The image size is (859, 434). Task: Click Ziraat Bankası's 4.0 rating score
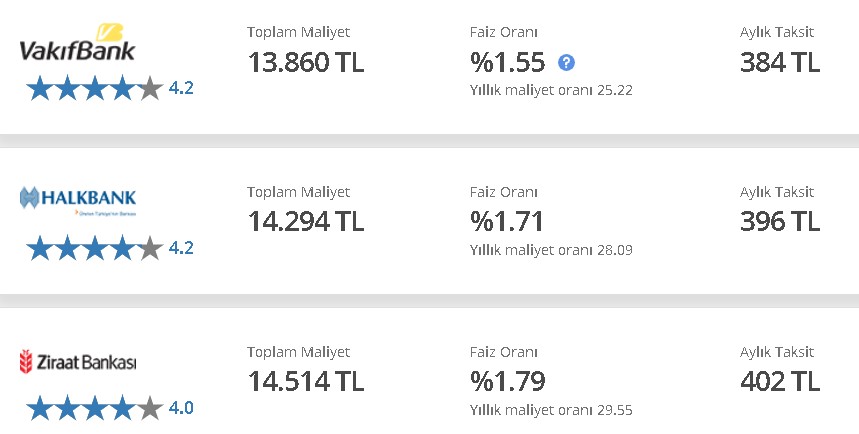pos(181,408)
